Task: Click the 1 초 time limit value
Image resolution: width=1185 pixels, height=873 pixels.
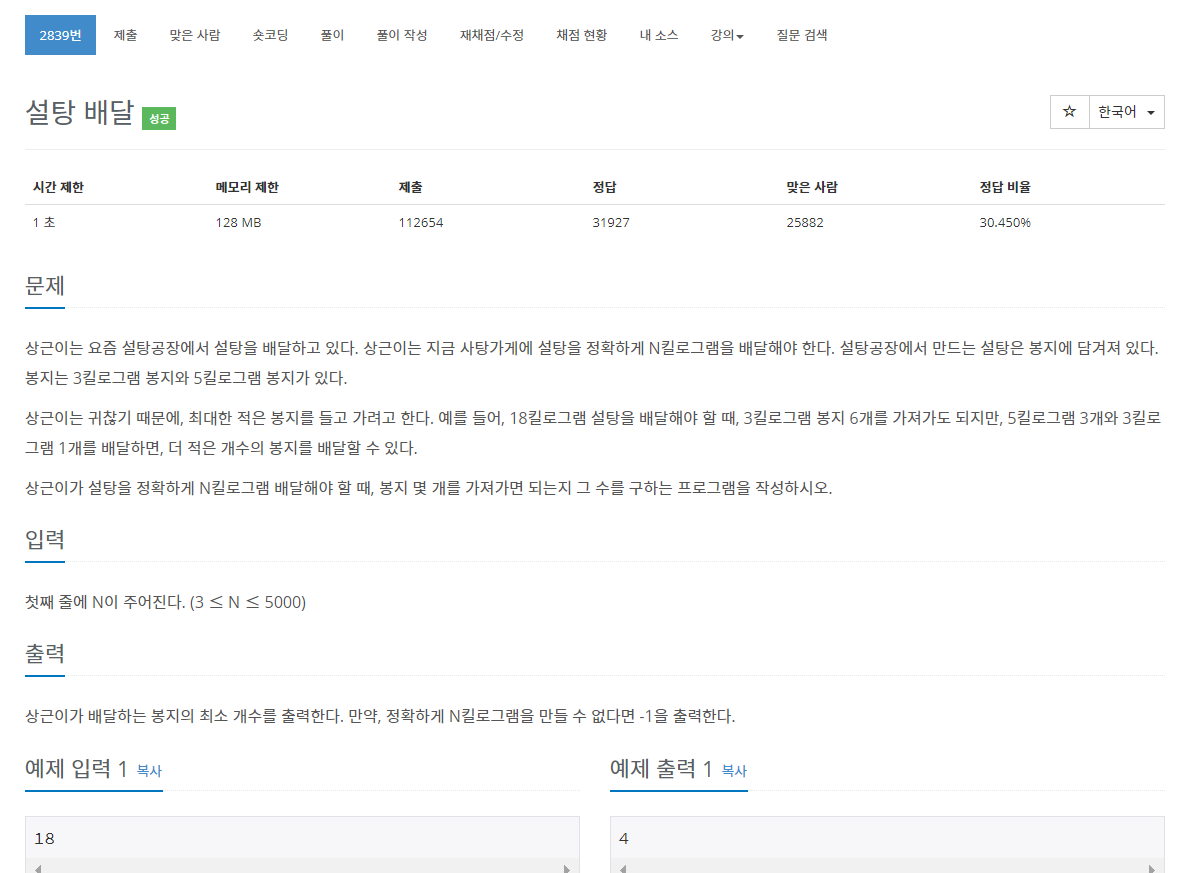Action: pyautogui.click(x=44, y=222)
